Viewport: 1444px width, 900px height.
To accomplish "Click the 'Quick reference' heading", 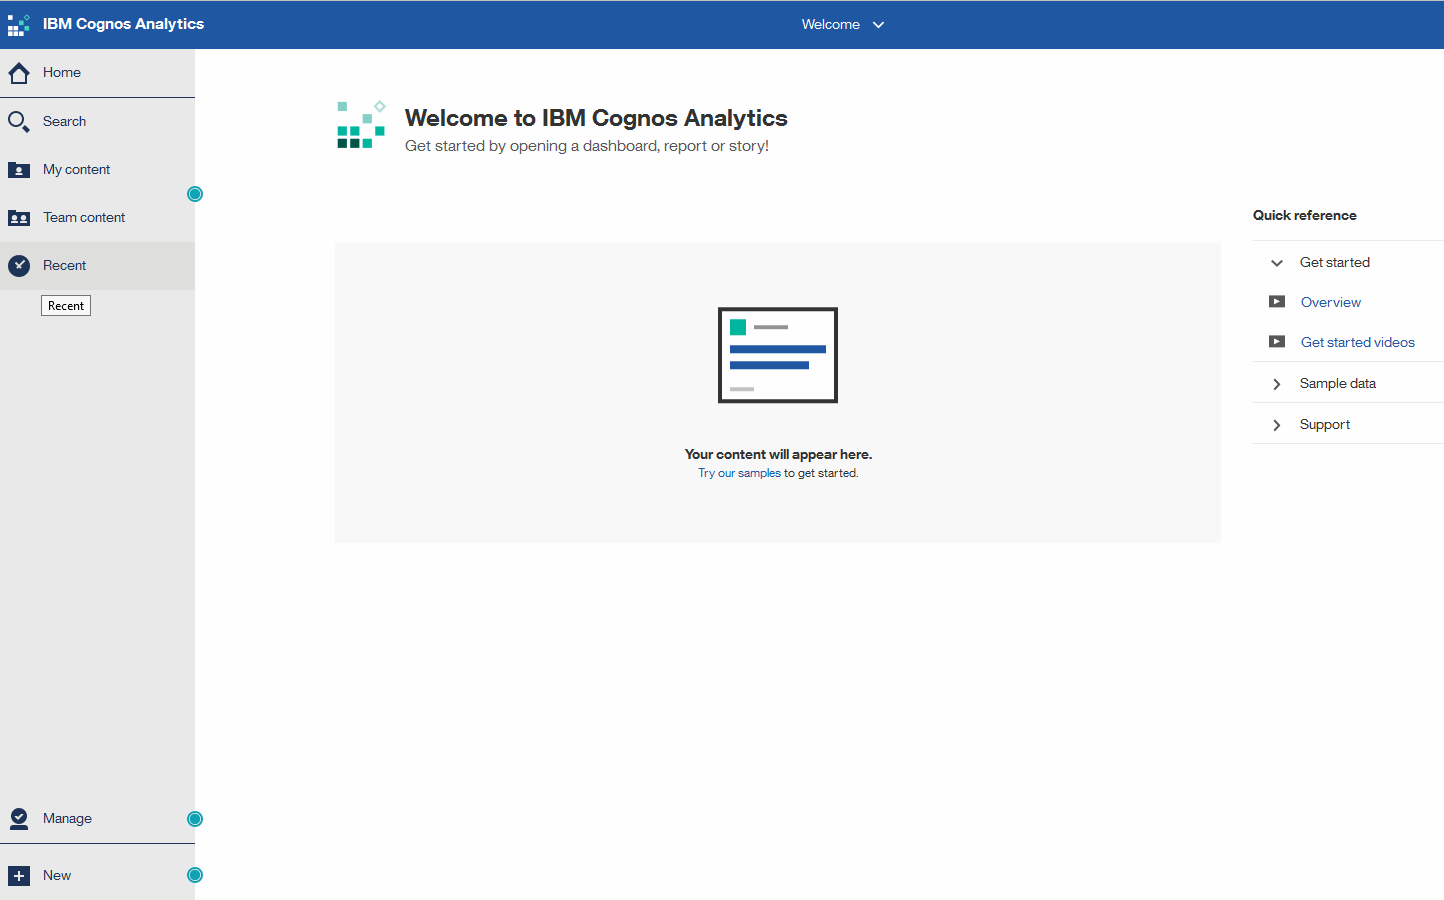I will (x=1304, y=215).
